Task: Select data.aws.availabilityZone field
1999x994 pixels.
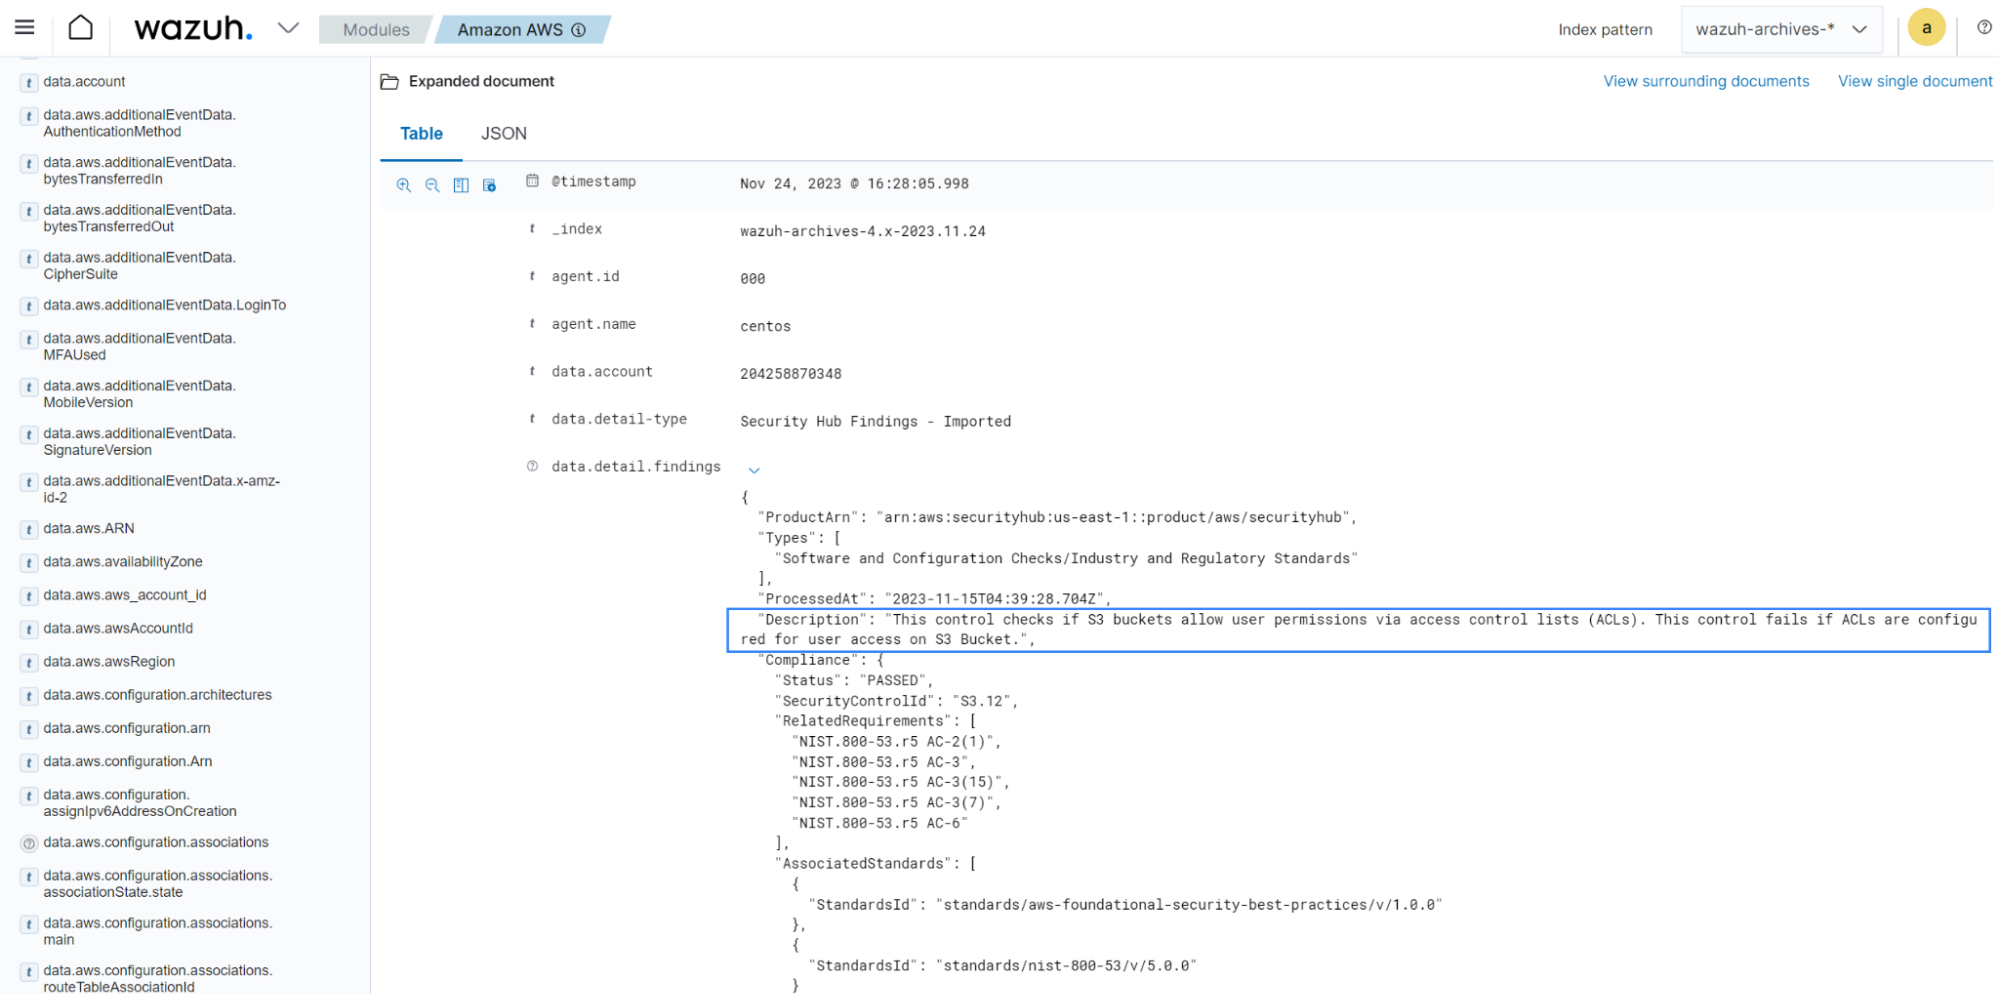Action: click(x=122, y=562)
